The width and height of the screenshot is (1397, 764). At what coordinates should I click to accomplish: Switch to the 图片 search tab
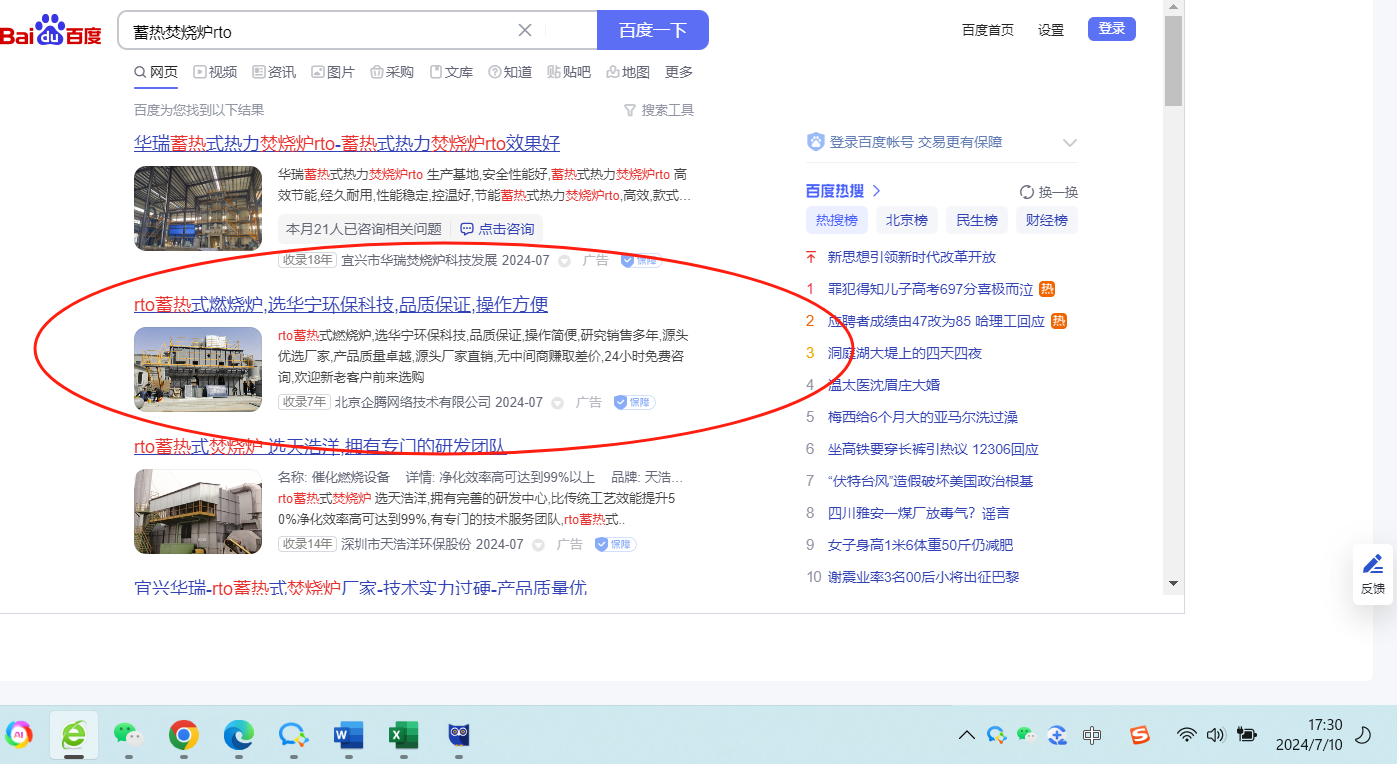click(x=333, y=72)
